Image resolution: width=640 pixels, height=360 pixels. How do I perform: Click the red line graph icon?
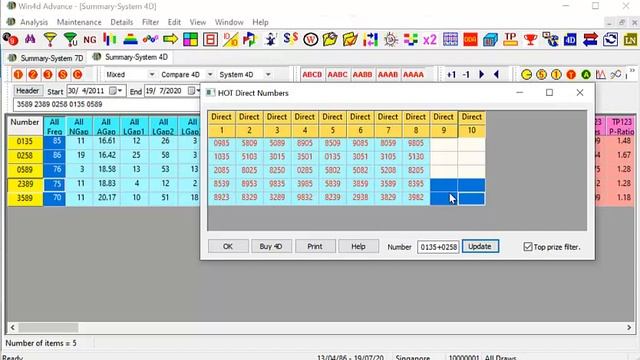(601, 75)
